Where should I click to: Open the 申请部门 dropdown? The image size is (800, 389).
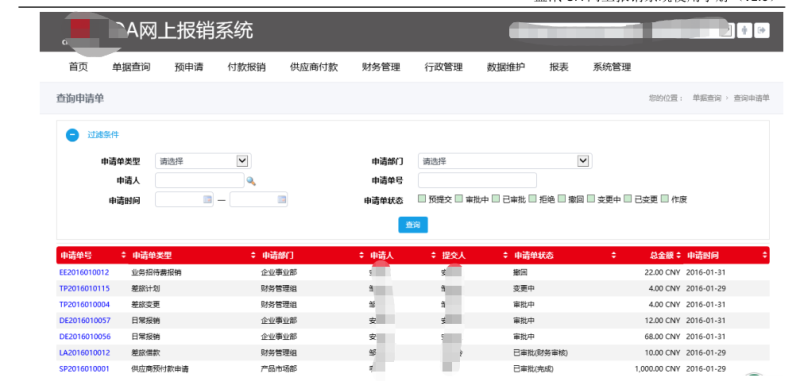(x=505, y=161)
